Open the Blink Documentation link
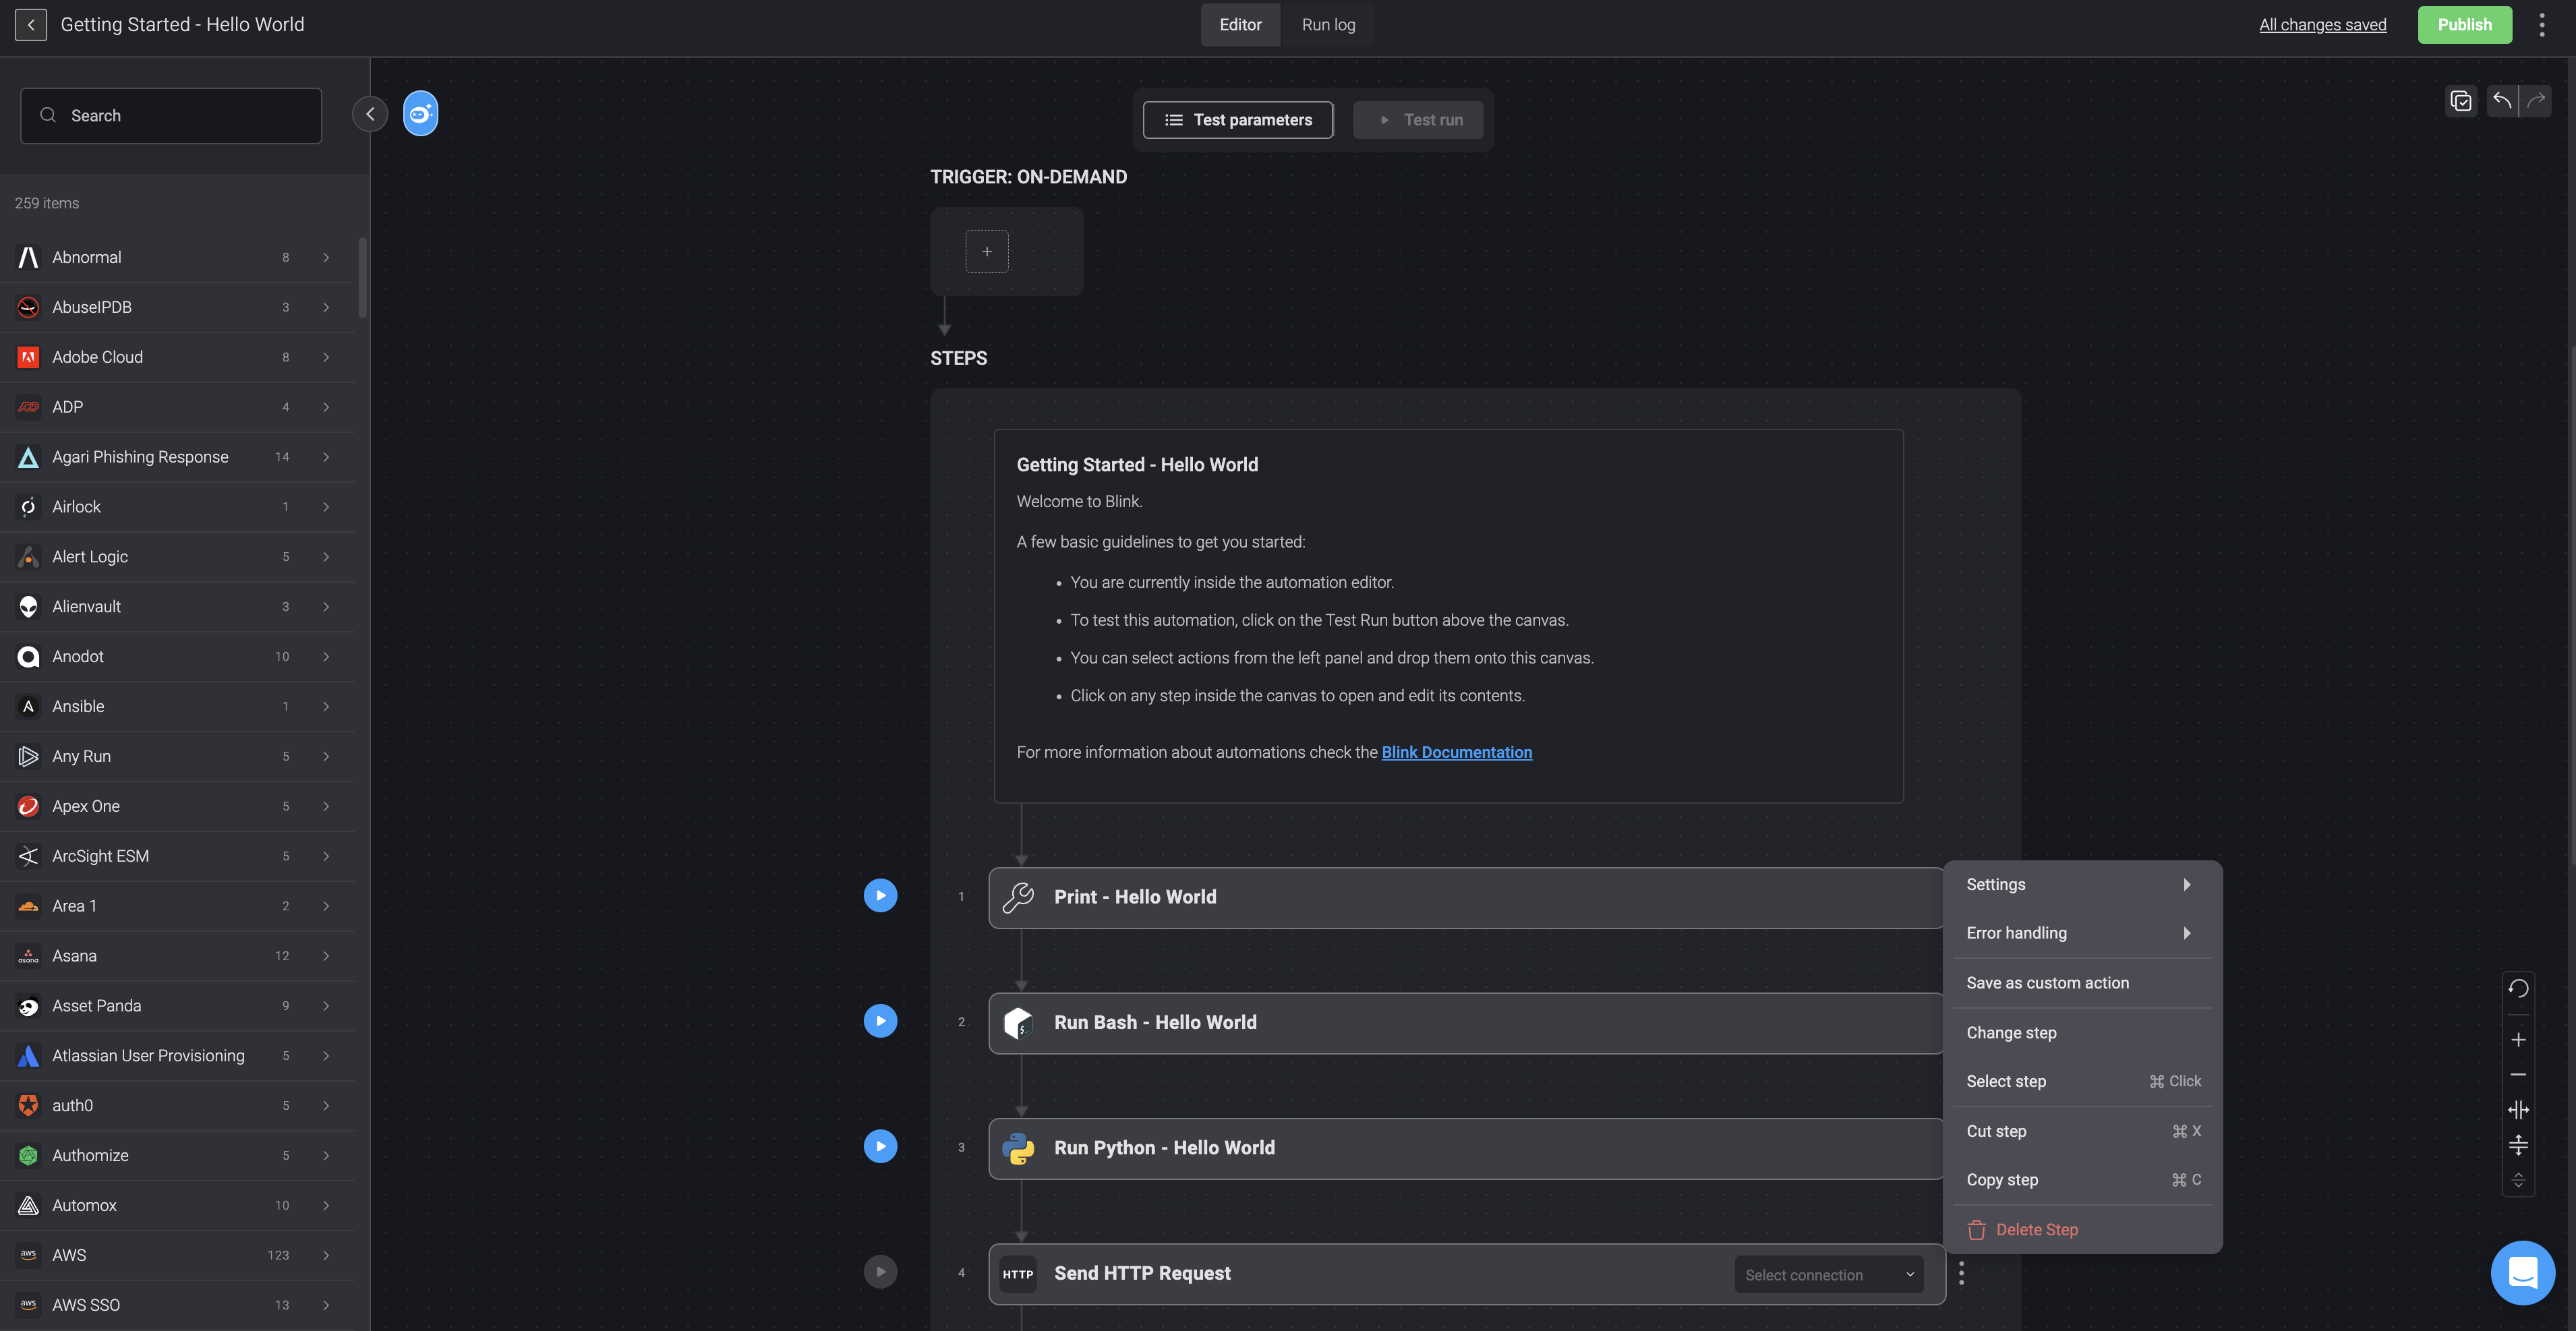2576x1331 pixels. tap(1456, 752)
